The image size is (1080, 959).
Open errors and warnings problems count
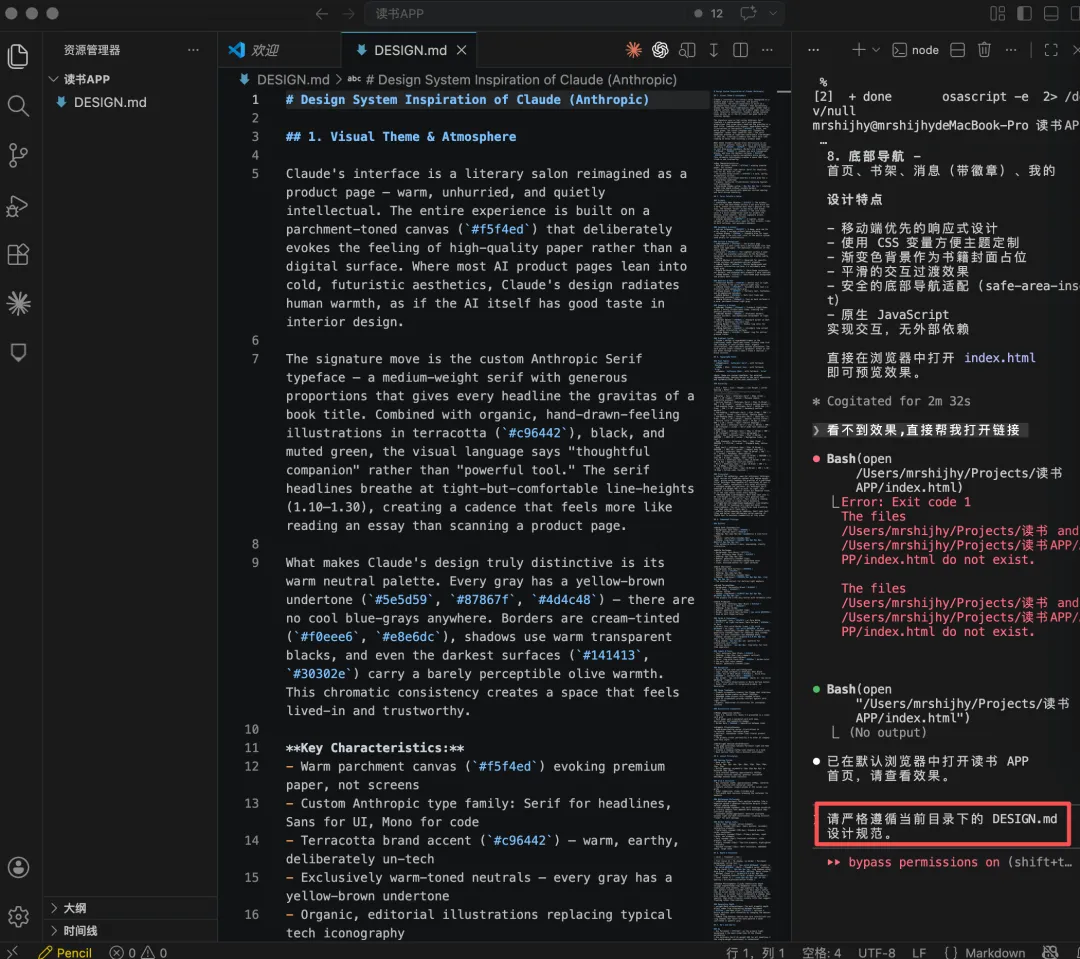138,951
